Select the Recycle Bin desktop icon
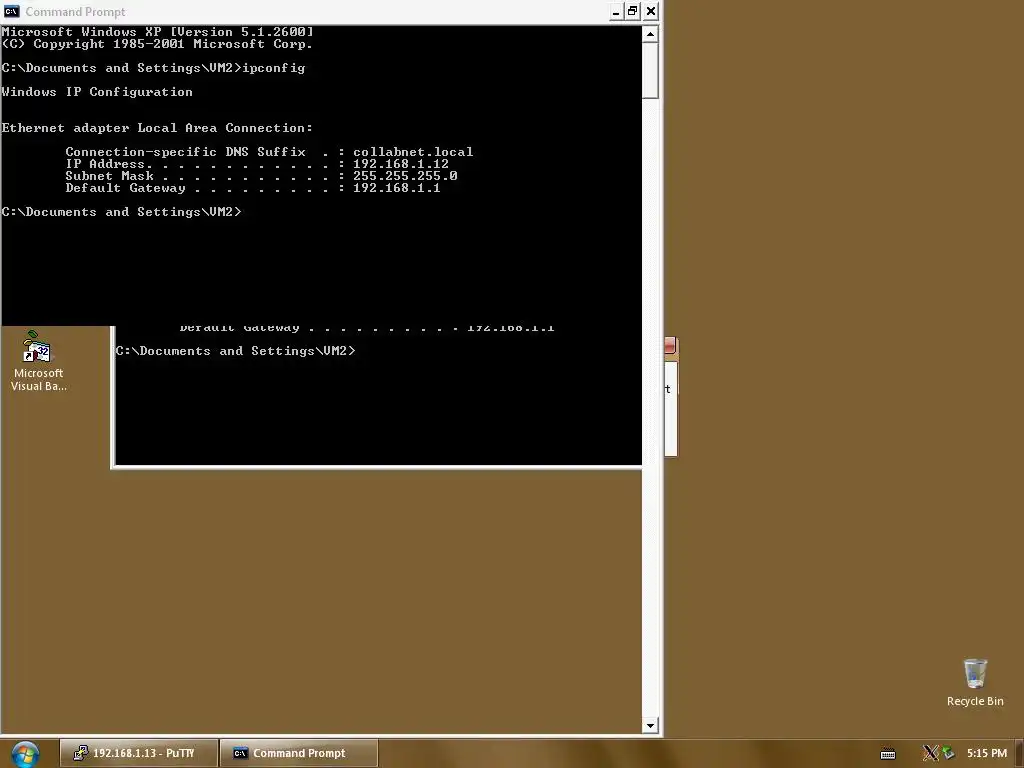The image size is (1024, 768). click(x=975, y=683)
